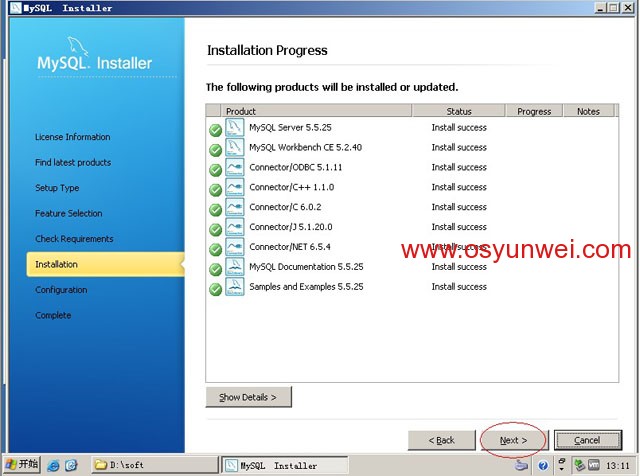
Task: Click Install success status for Connector/C 6.0.2
Action: [x=459, y=207]
